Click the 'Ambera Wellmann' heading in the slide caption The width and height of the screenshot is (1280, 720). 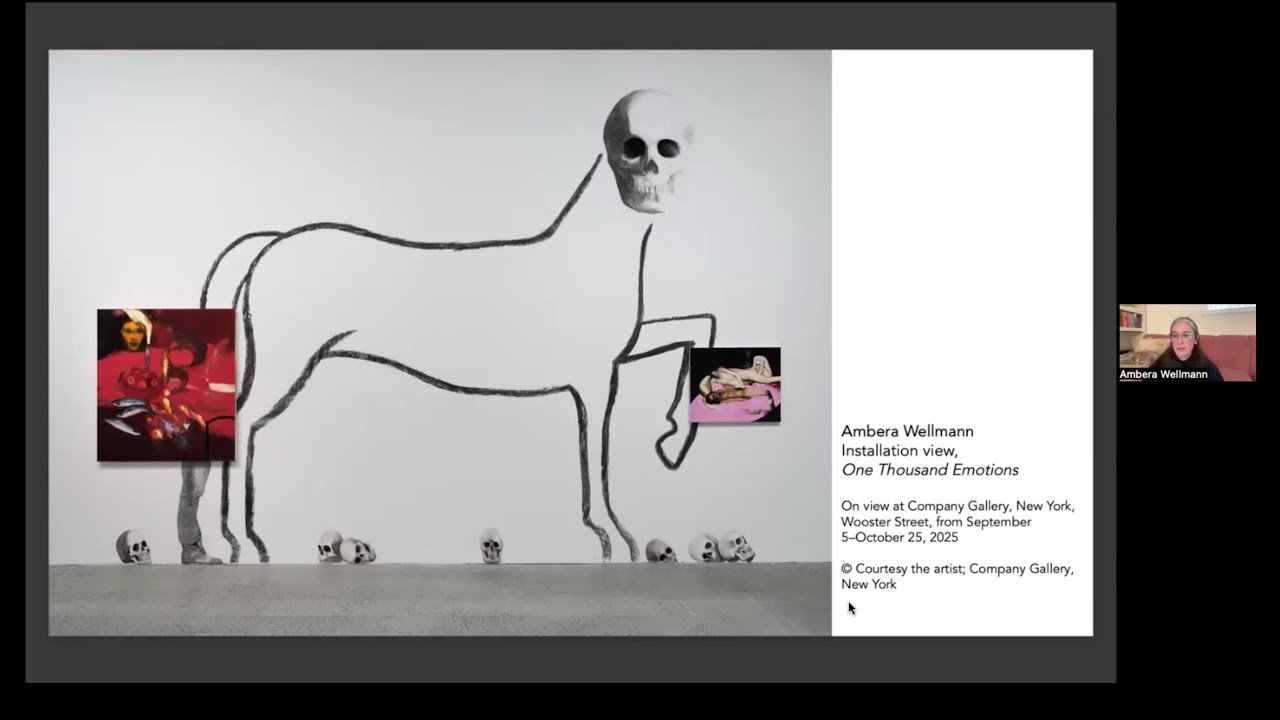(907, 431)
